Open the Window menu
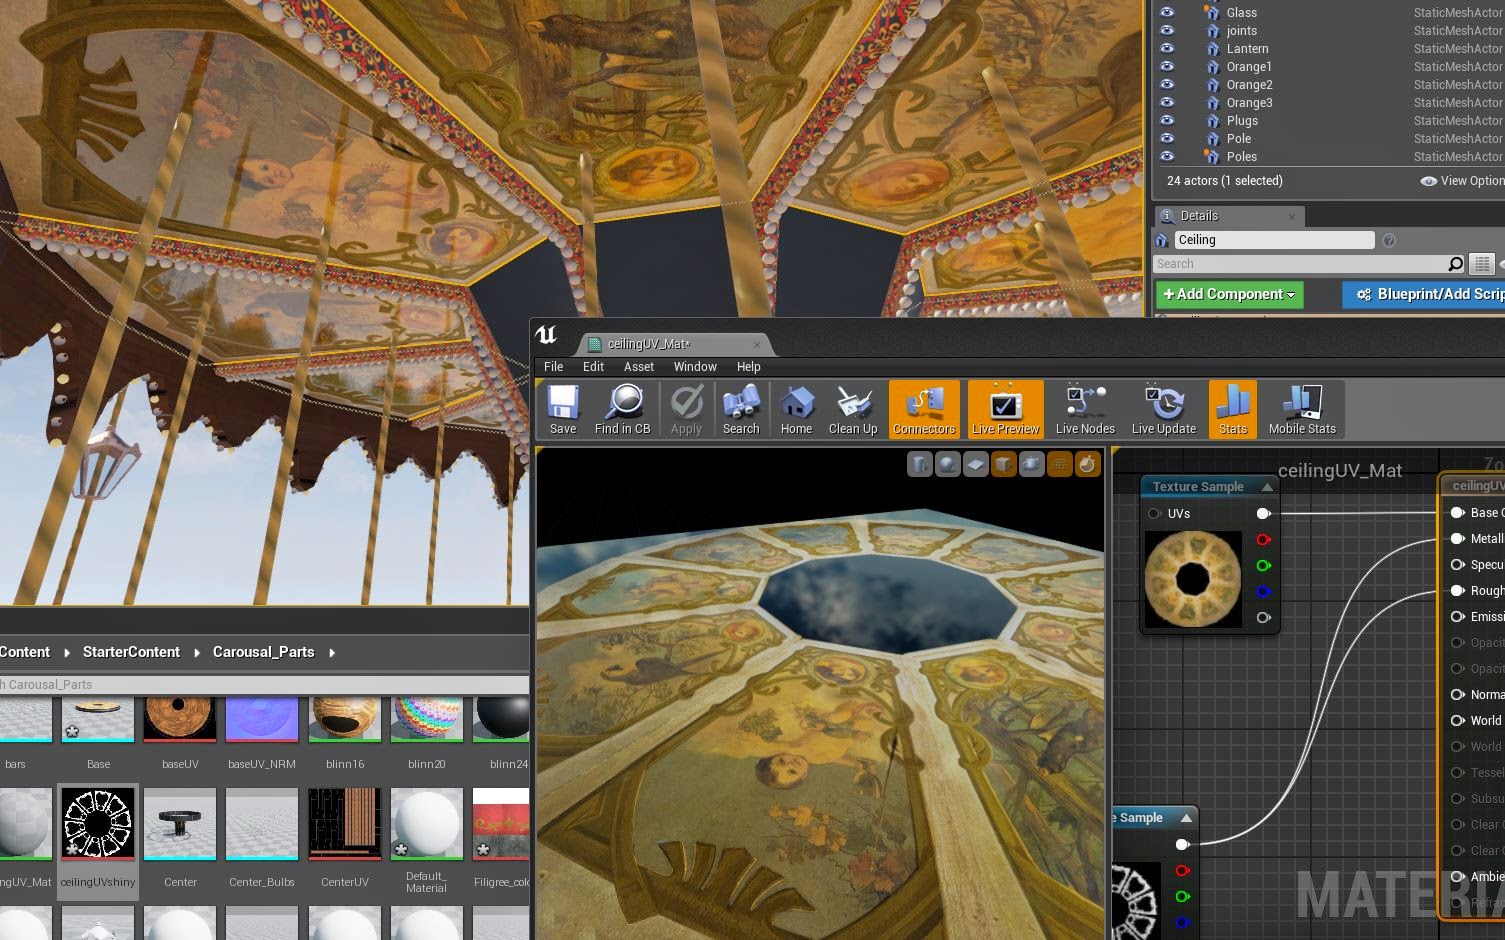 pos(695,367)
